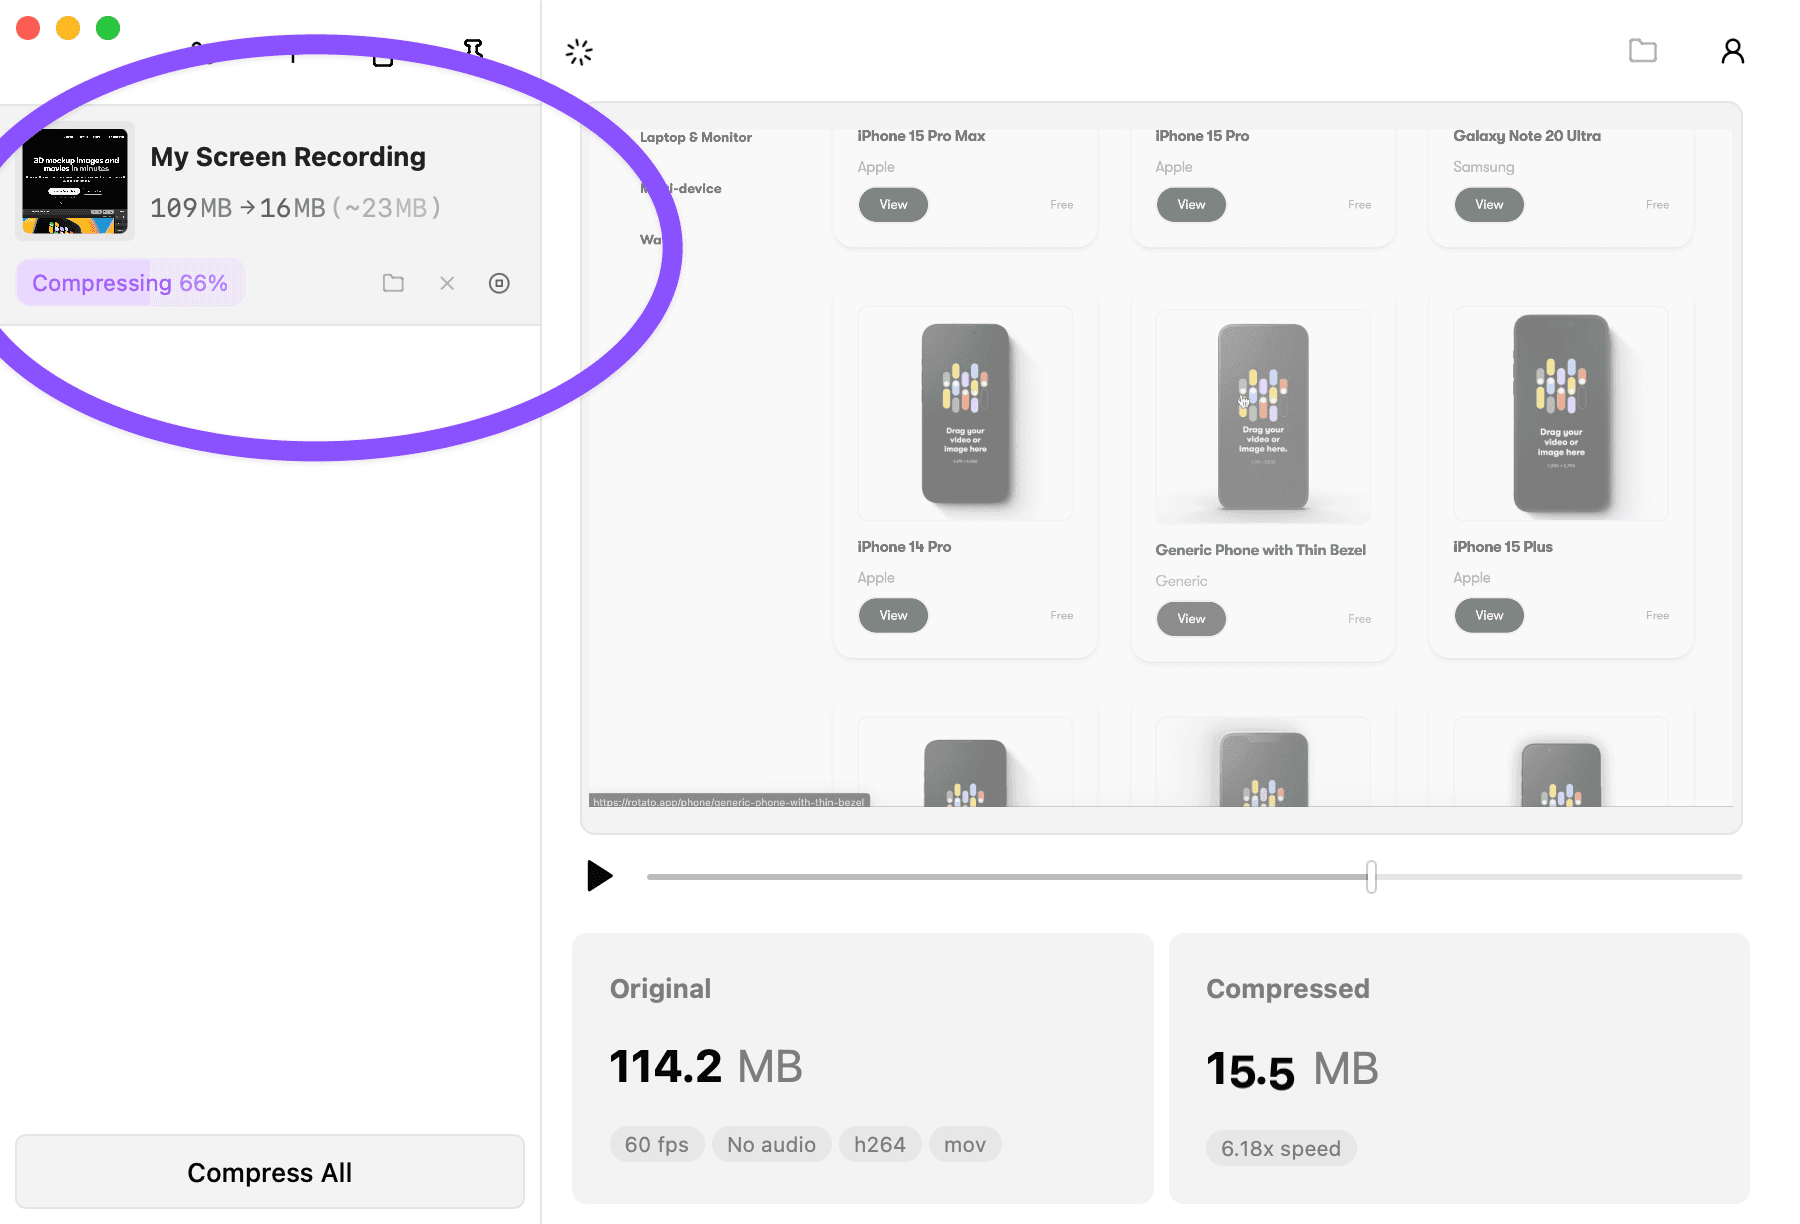
Task: Click the mov format tag
Action: coord(964,1144)
